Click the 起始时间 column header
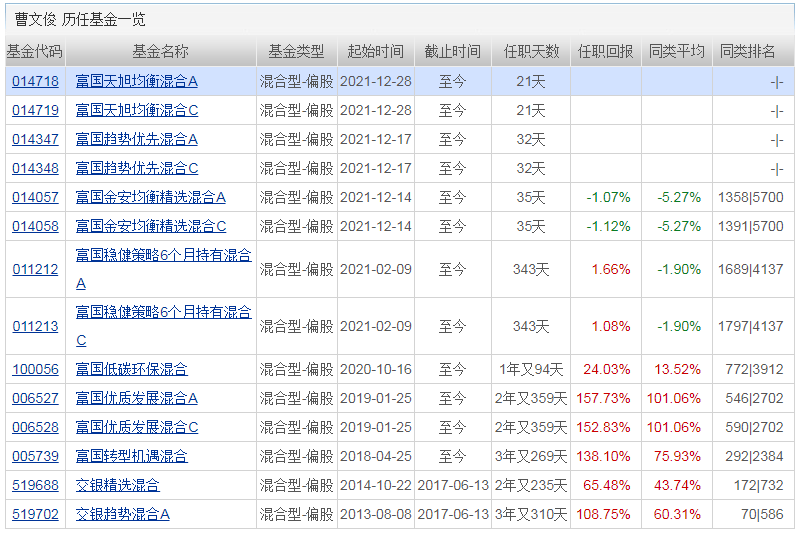The image size is (799, 537). (375, 52)
